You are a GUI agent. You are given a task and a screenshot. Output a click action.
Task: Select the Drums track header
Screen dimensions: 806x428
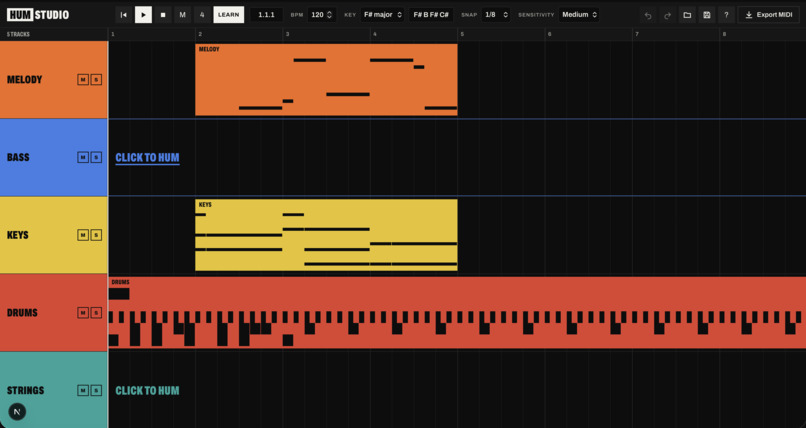[53, 313]
